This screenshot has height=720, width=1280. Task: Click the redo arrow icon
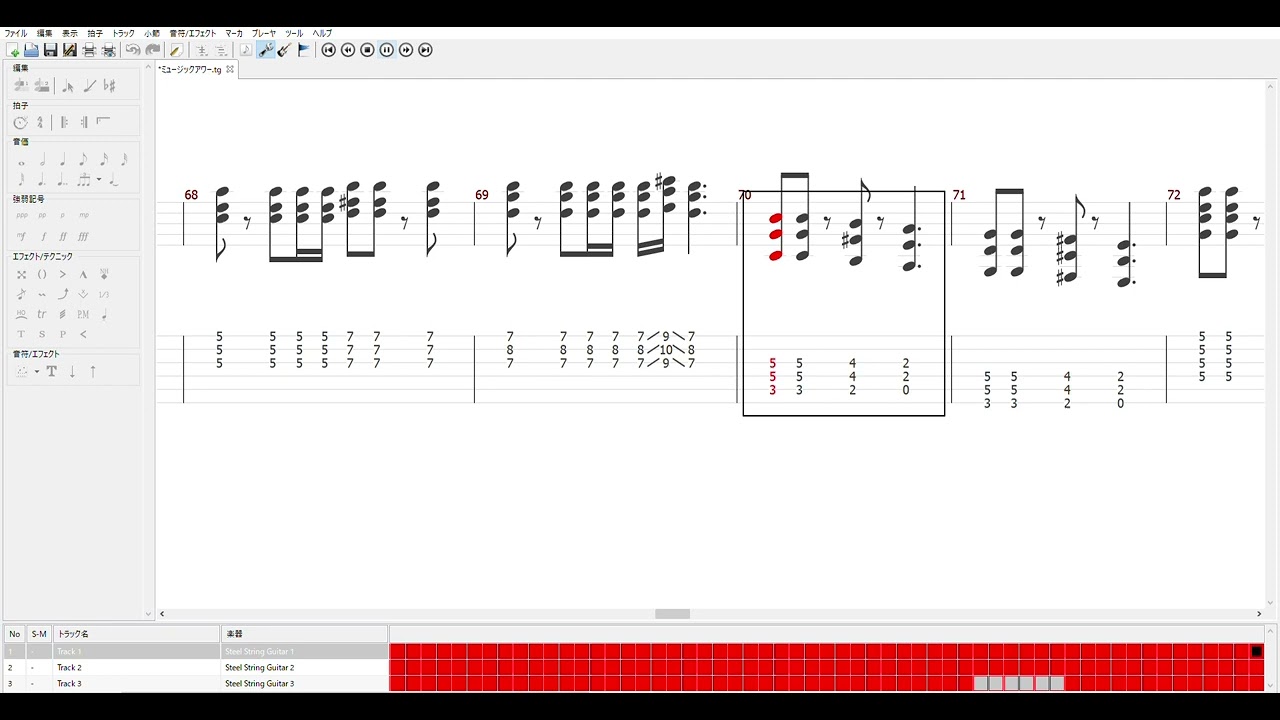[153, 50]
